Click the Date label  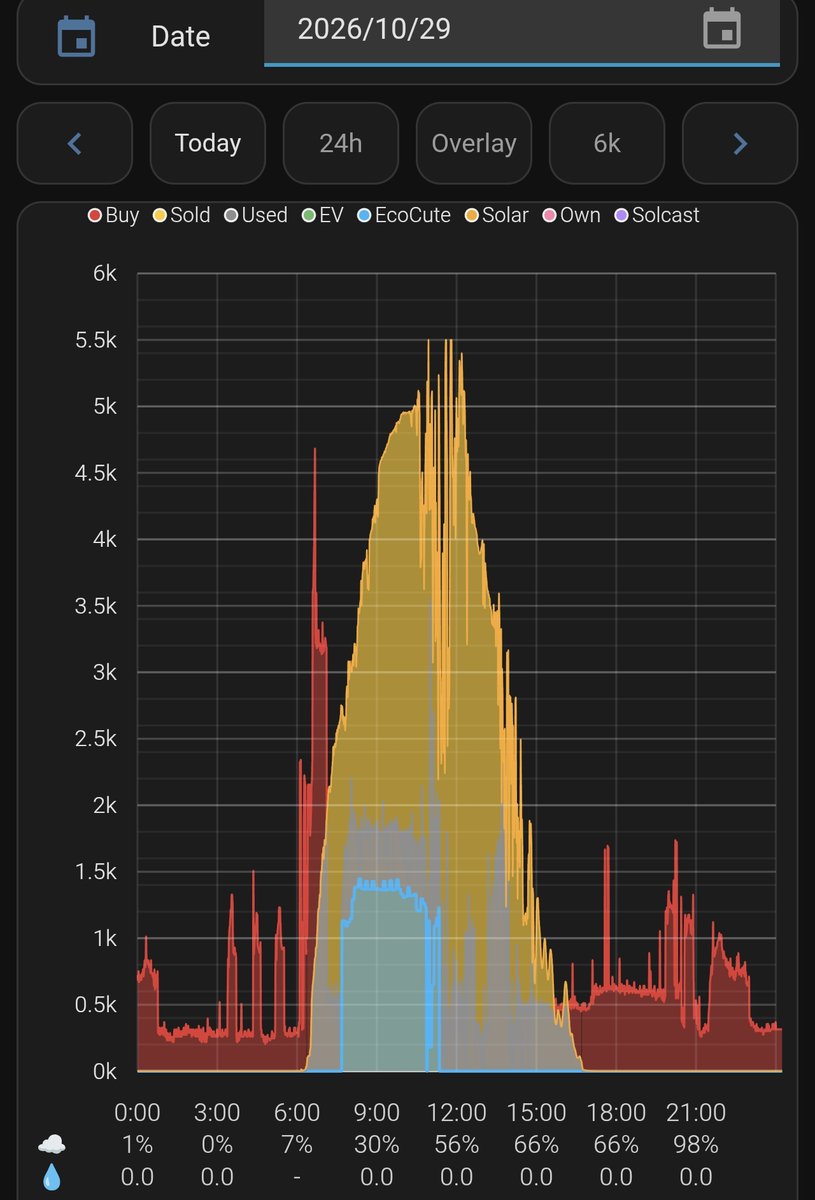point(180,37)
